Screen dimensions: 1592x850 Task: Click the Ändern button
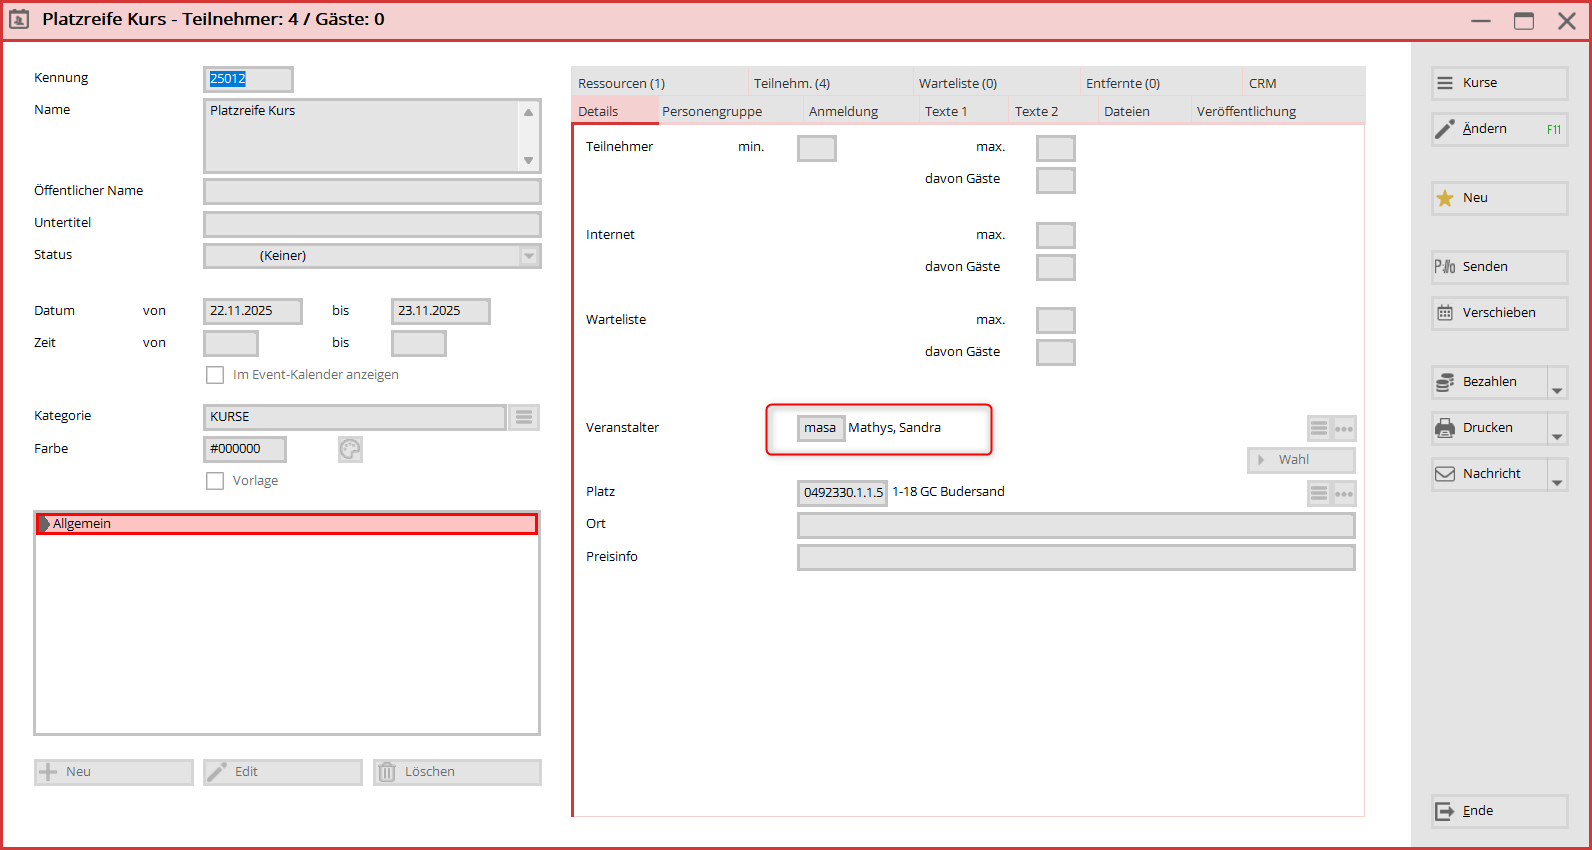click(1499, 129)
